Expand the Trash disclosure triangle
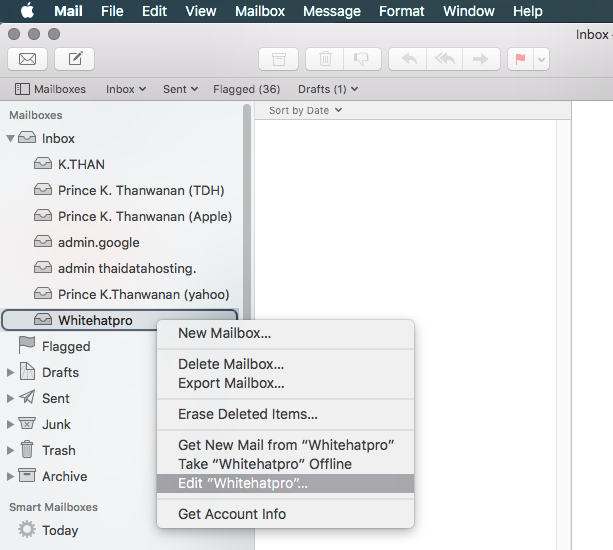The image size is (613, 550). click(x=11, y=450)
